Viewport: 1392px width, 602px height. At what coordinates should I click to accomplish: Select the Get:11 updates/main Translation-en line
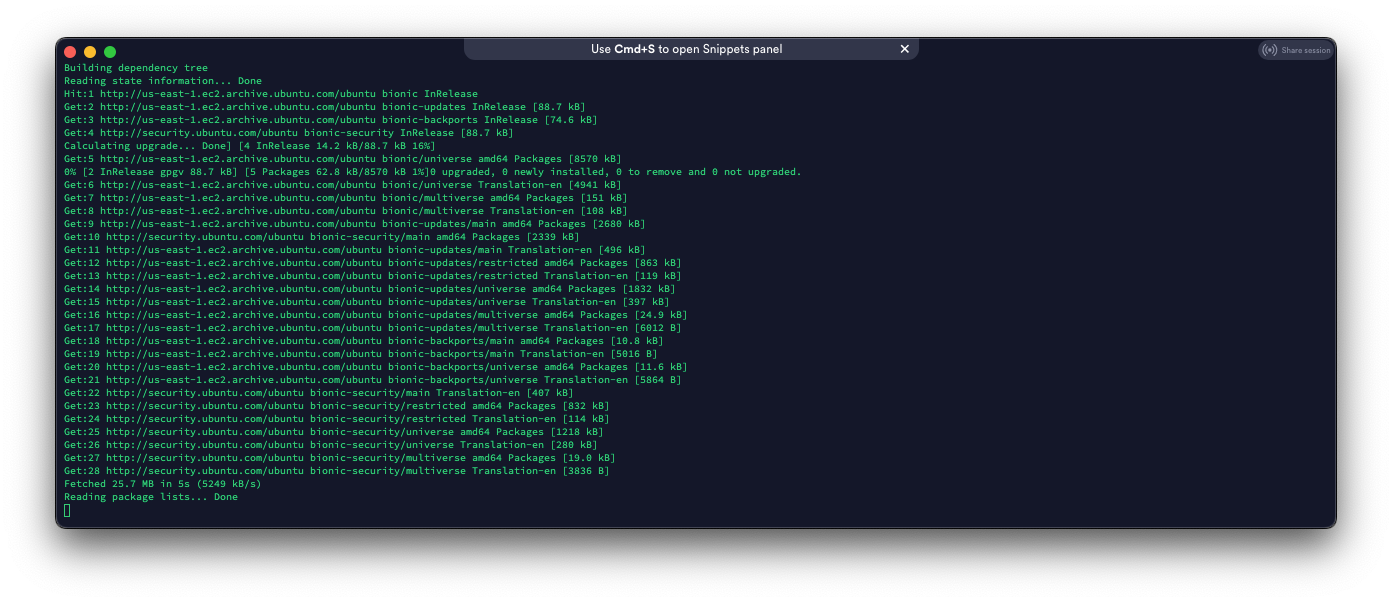tap(355, 250)
